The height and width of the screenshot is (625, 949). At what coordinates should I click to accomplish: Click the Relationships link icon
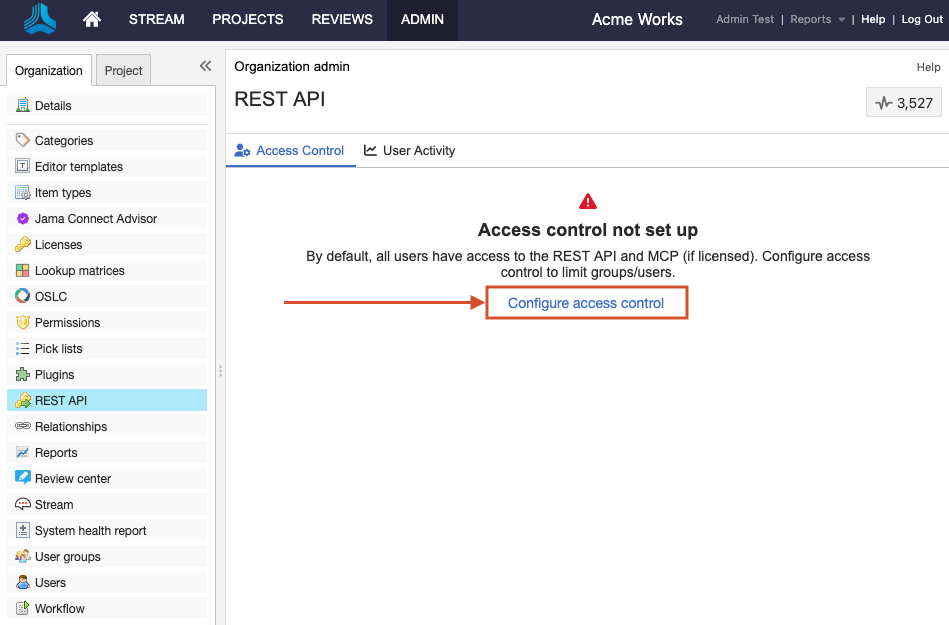(x=22, y=426)
